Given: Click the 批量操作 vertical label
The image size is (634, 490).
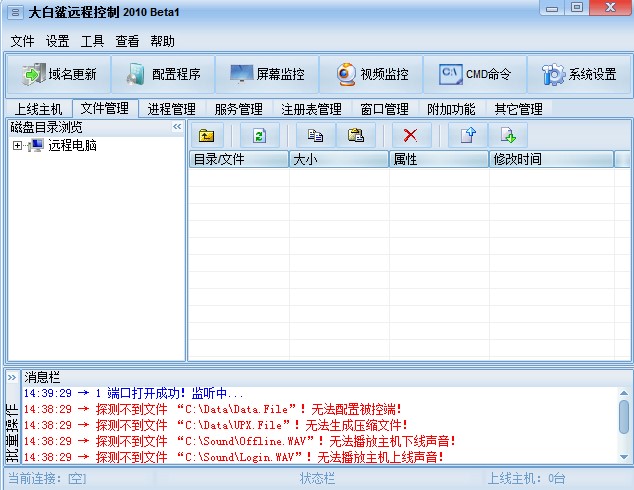Looking at the screenshot, I should point(12,433).
